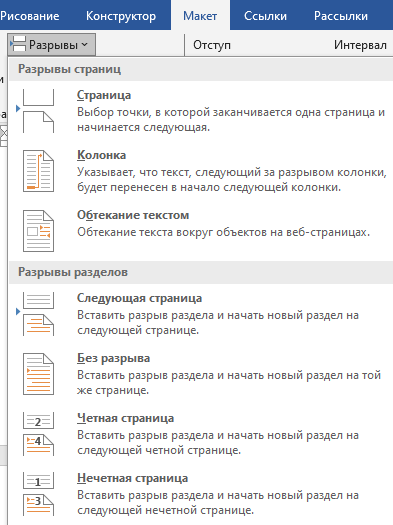Screen dimensions: 393x525
Task: Select the Четная страница section break
Action: tap(201, 434)
